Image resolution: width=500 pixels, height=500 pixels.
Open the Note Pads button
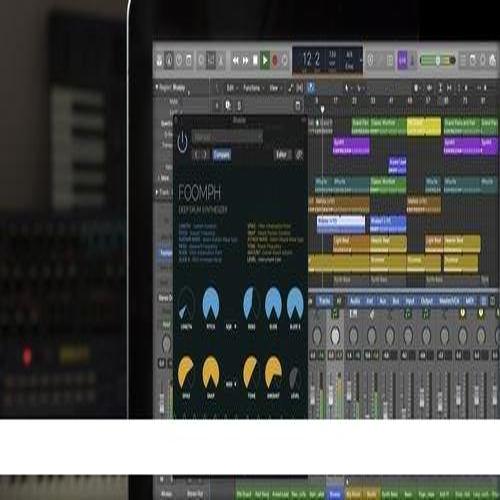[473, 60]
